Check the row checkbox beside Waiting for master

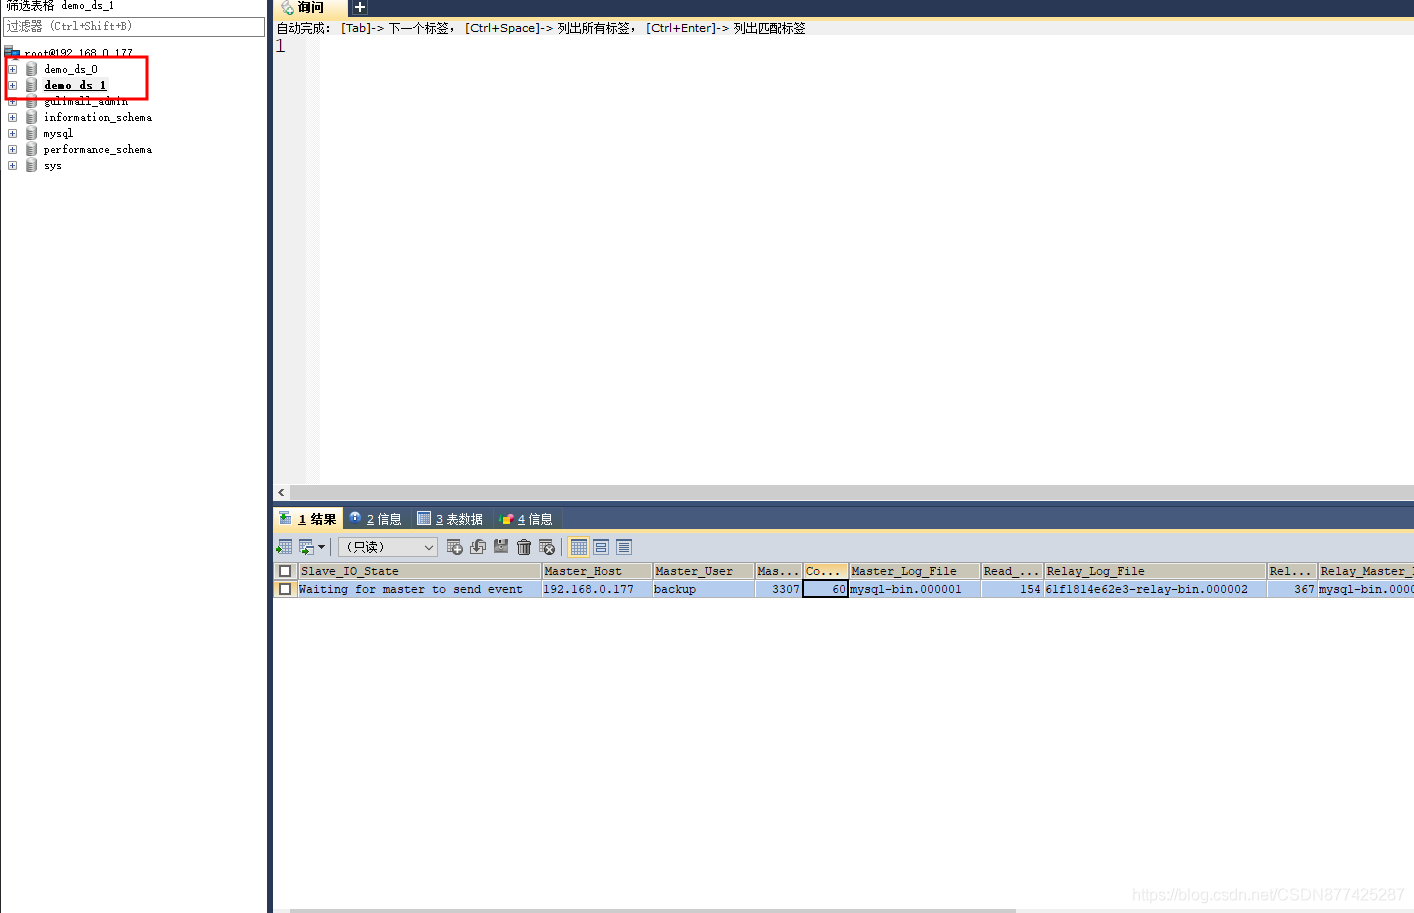(285, 589)
